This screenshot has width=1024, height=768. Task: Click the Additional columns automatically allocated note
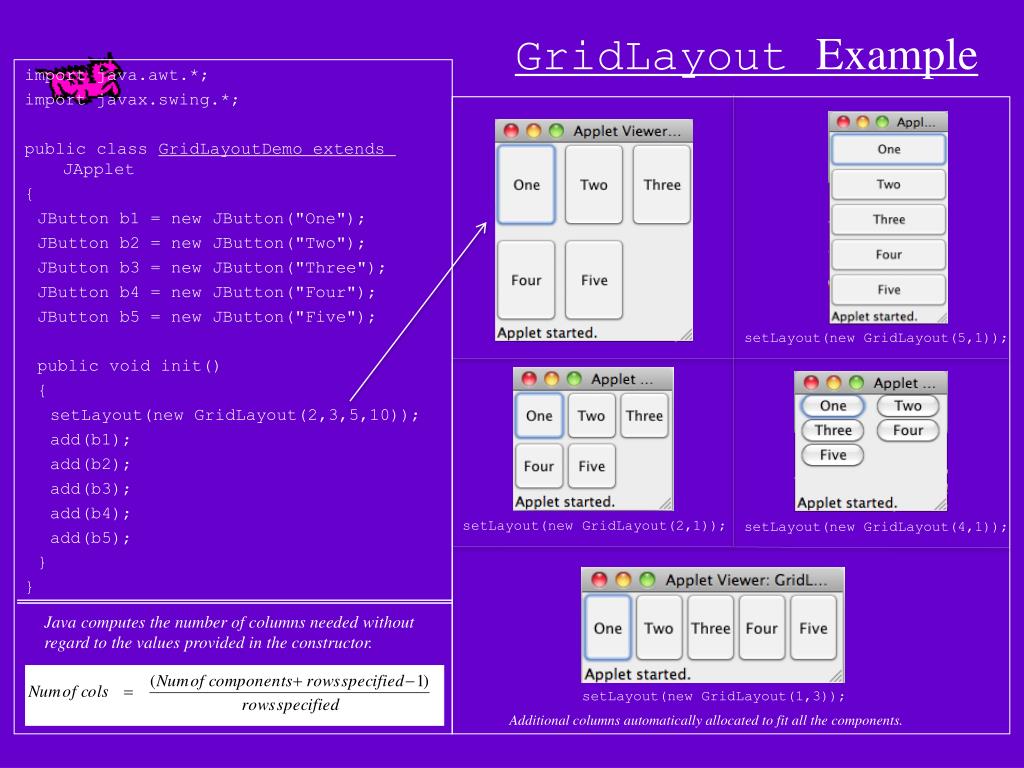point(705,720)
